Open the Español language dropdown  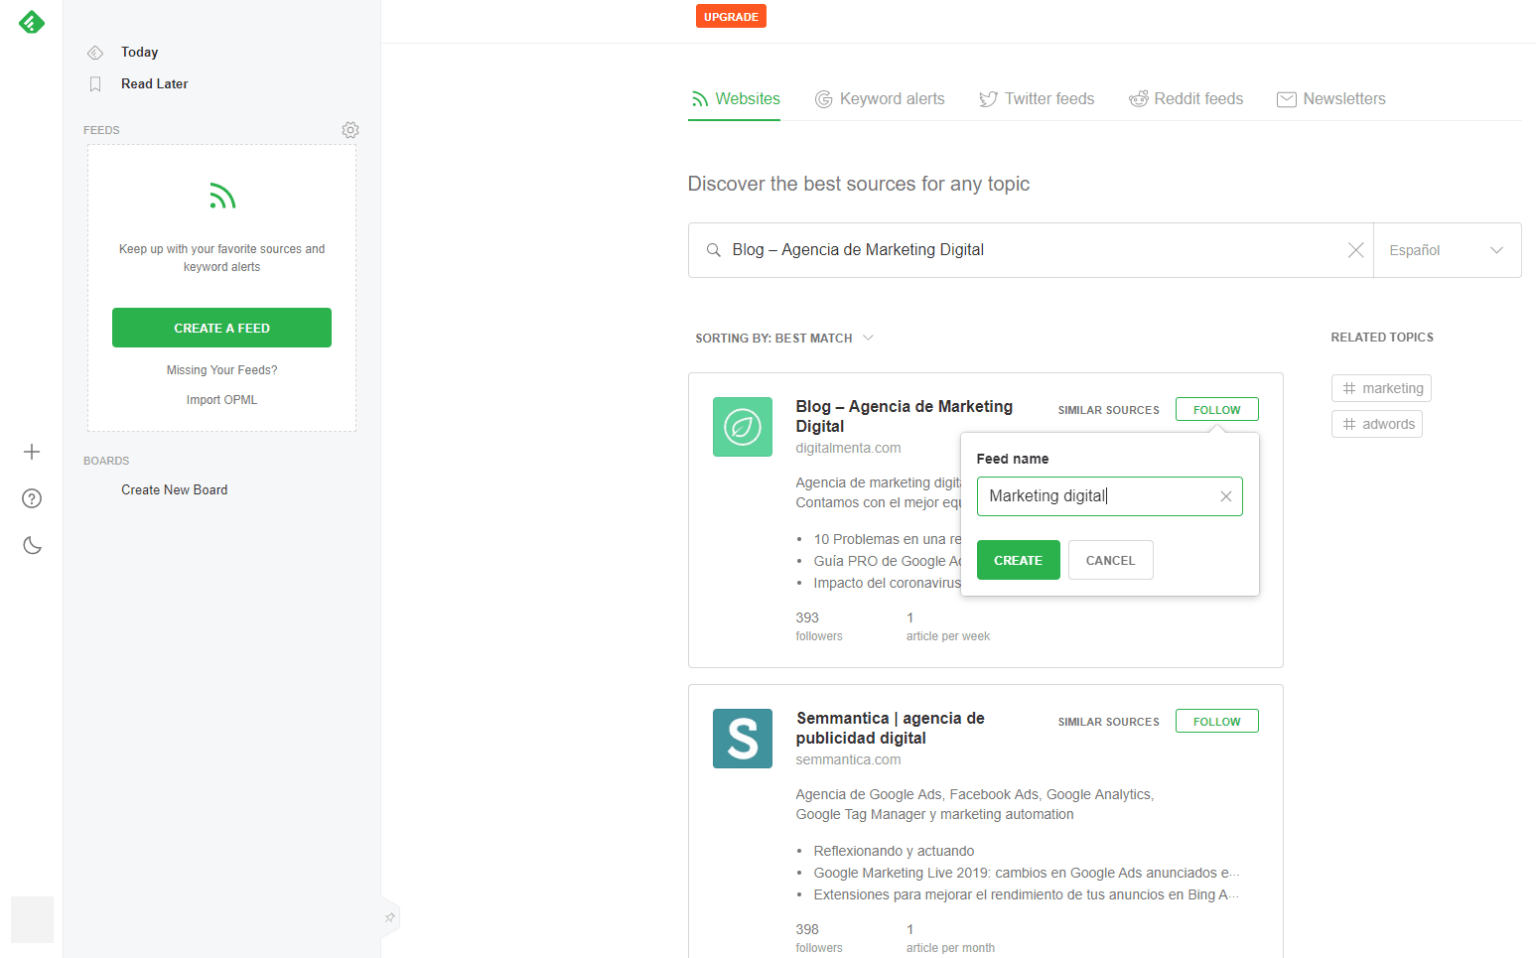1447,250
